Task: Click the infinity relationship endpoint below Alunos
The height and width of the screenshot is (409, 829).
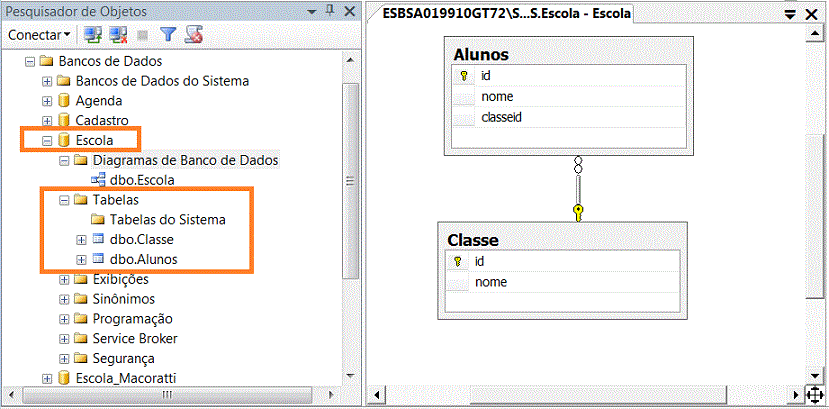Action: [578, 165]
